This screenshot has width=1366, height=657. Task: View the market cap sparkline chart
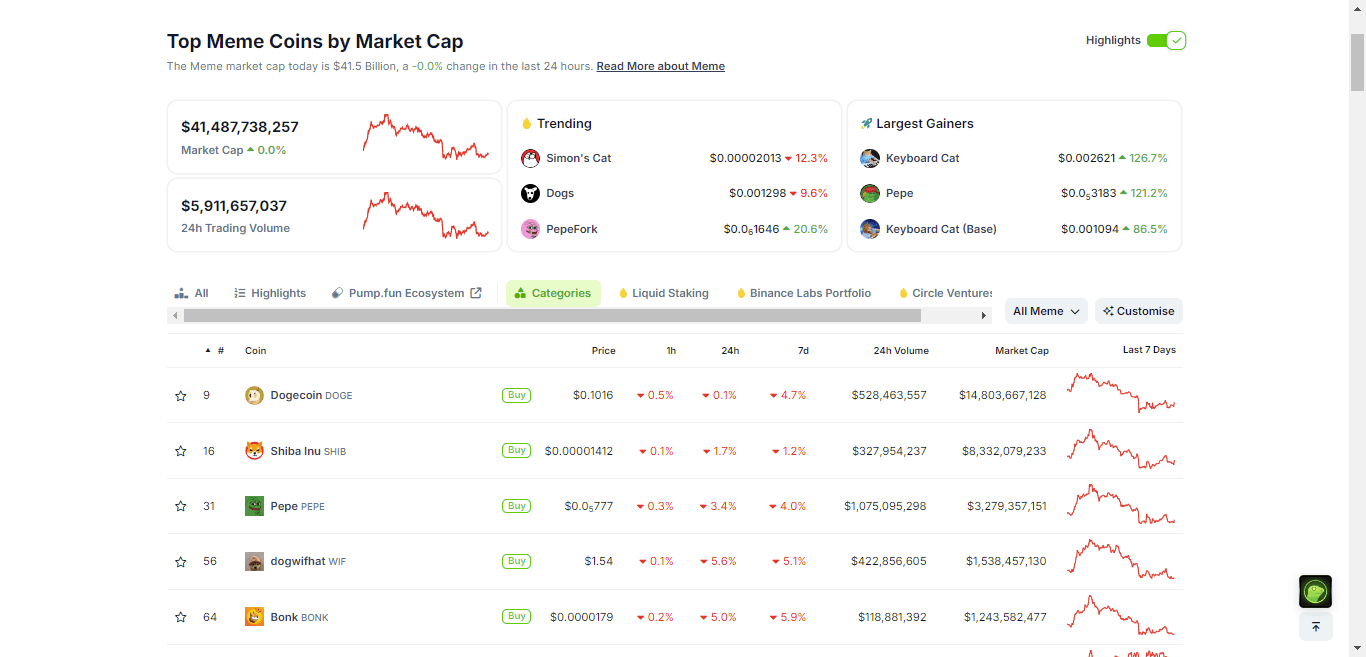(x=426, y=137)
